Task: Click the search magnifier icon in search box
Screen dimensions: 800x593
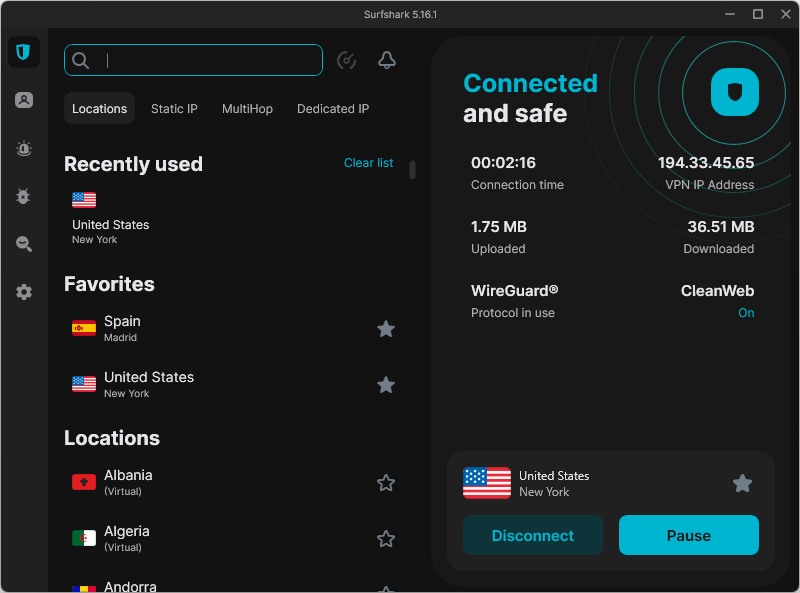Action: coord(81,60)
